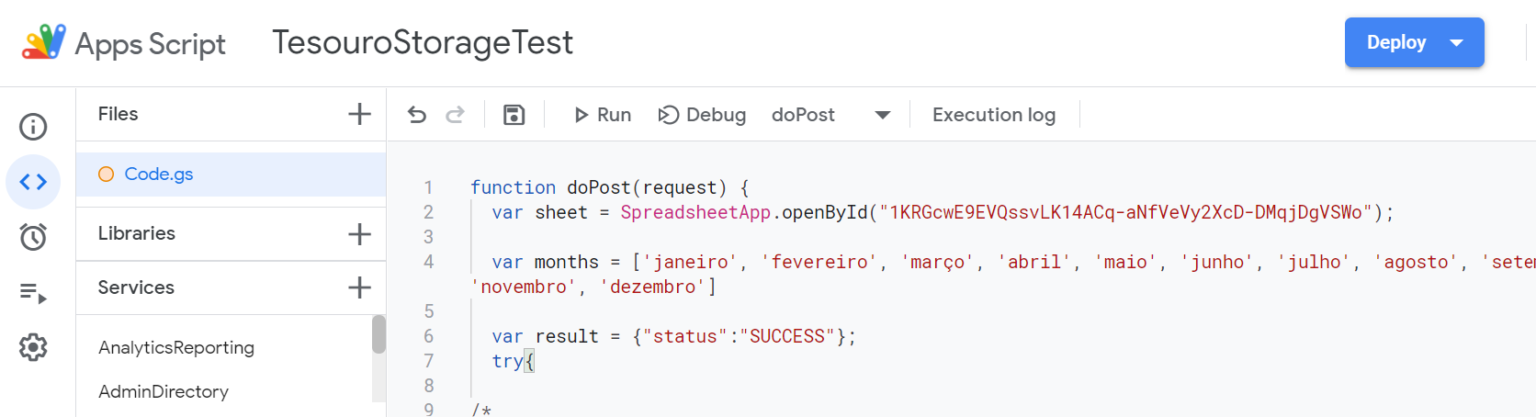
Task: Click the Redo arrow in toolbar
Action: 455,115
